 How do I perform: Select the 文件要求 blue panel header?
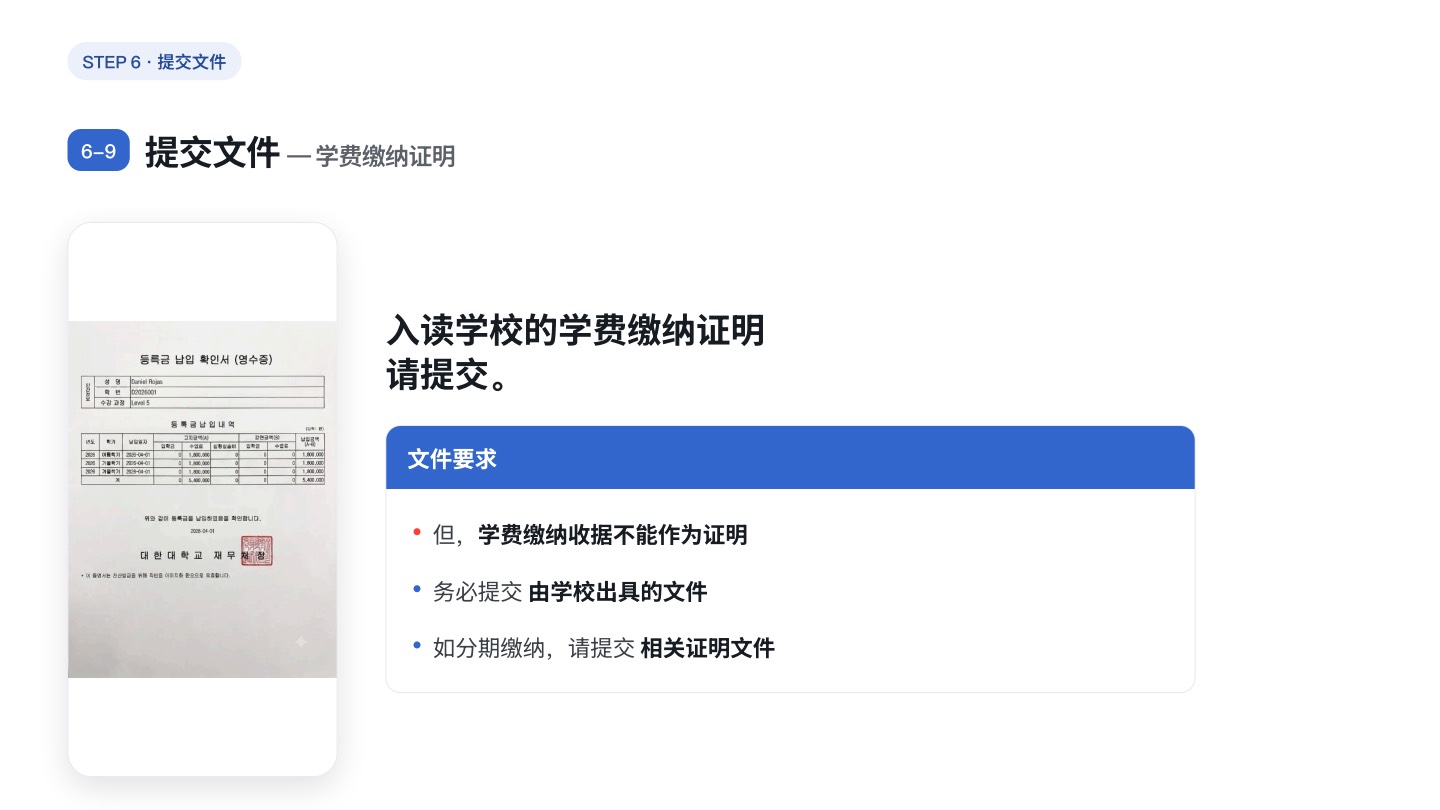coord(790,458)
